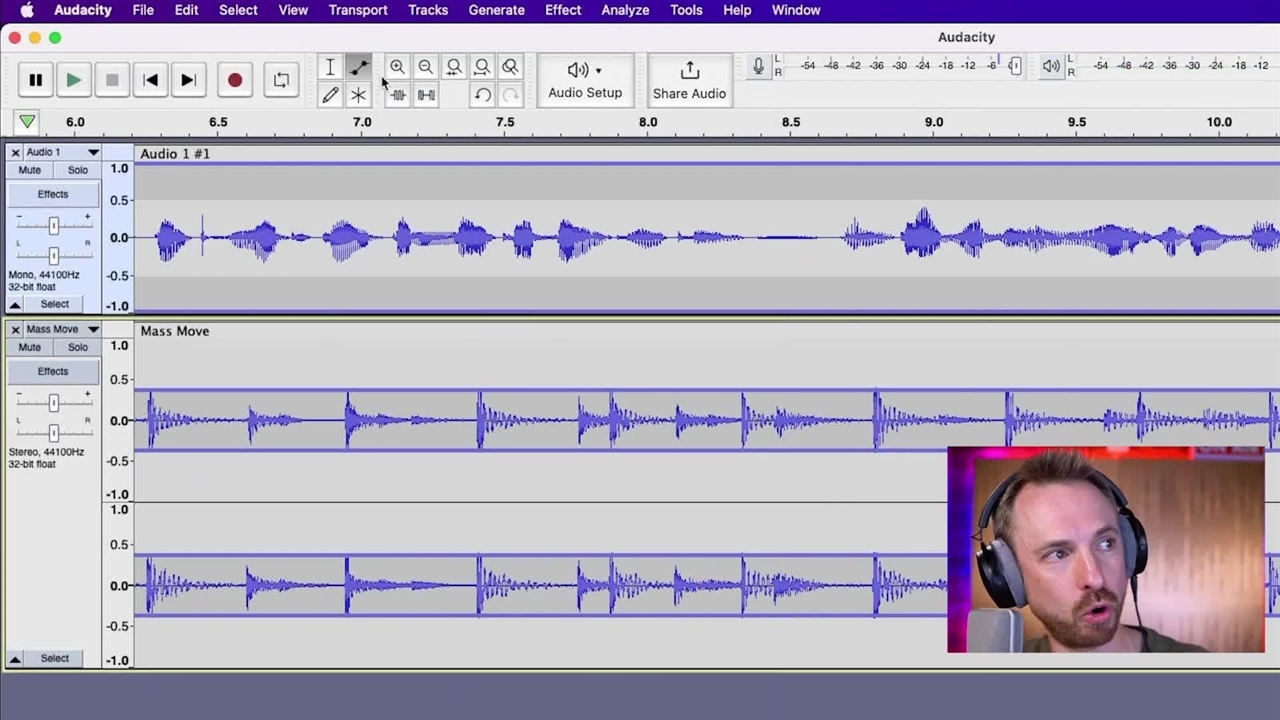The image size is (1280, 720).
Task: Open the Effect menu
Action: point(562,10)
